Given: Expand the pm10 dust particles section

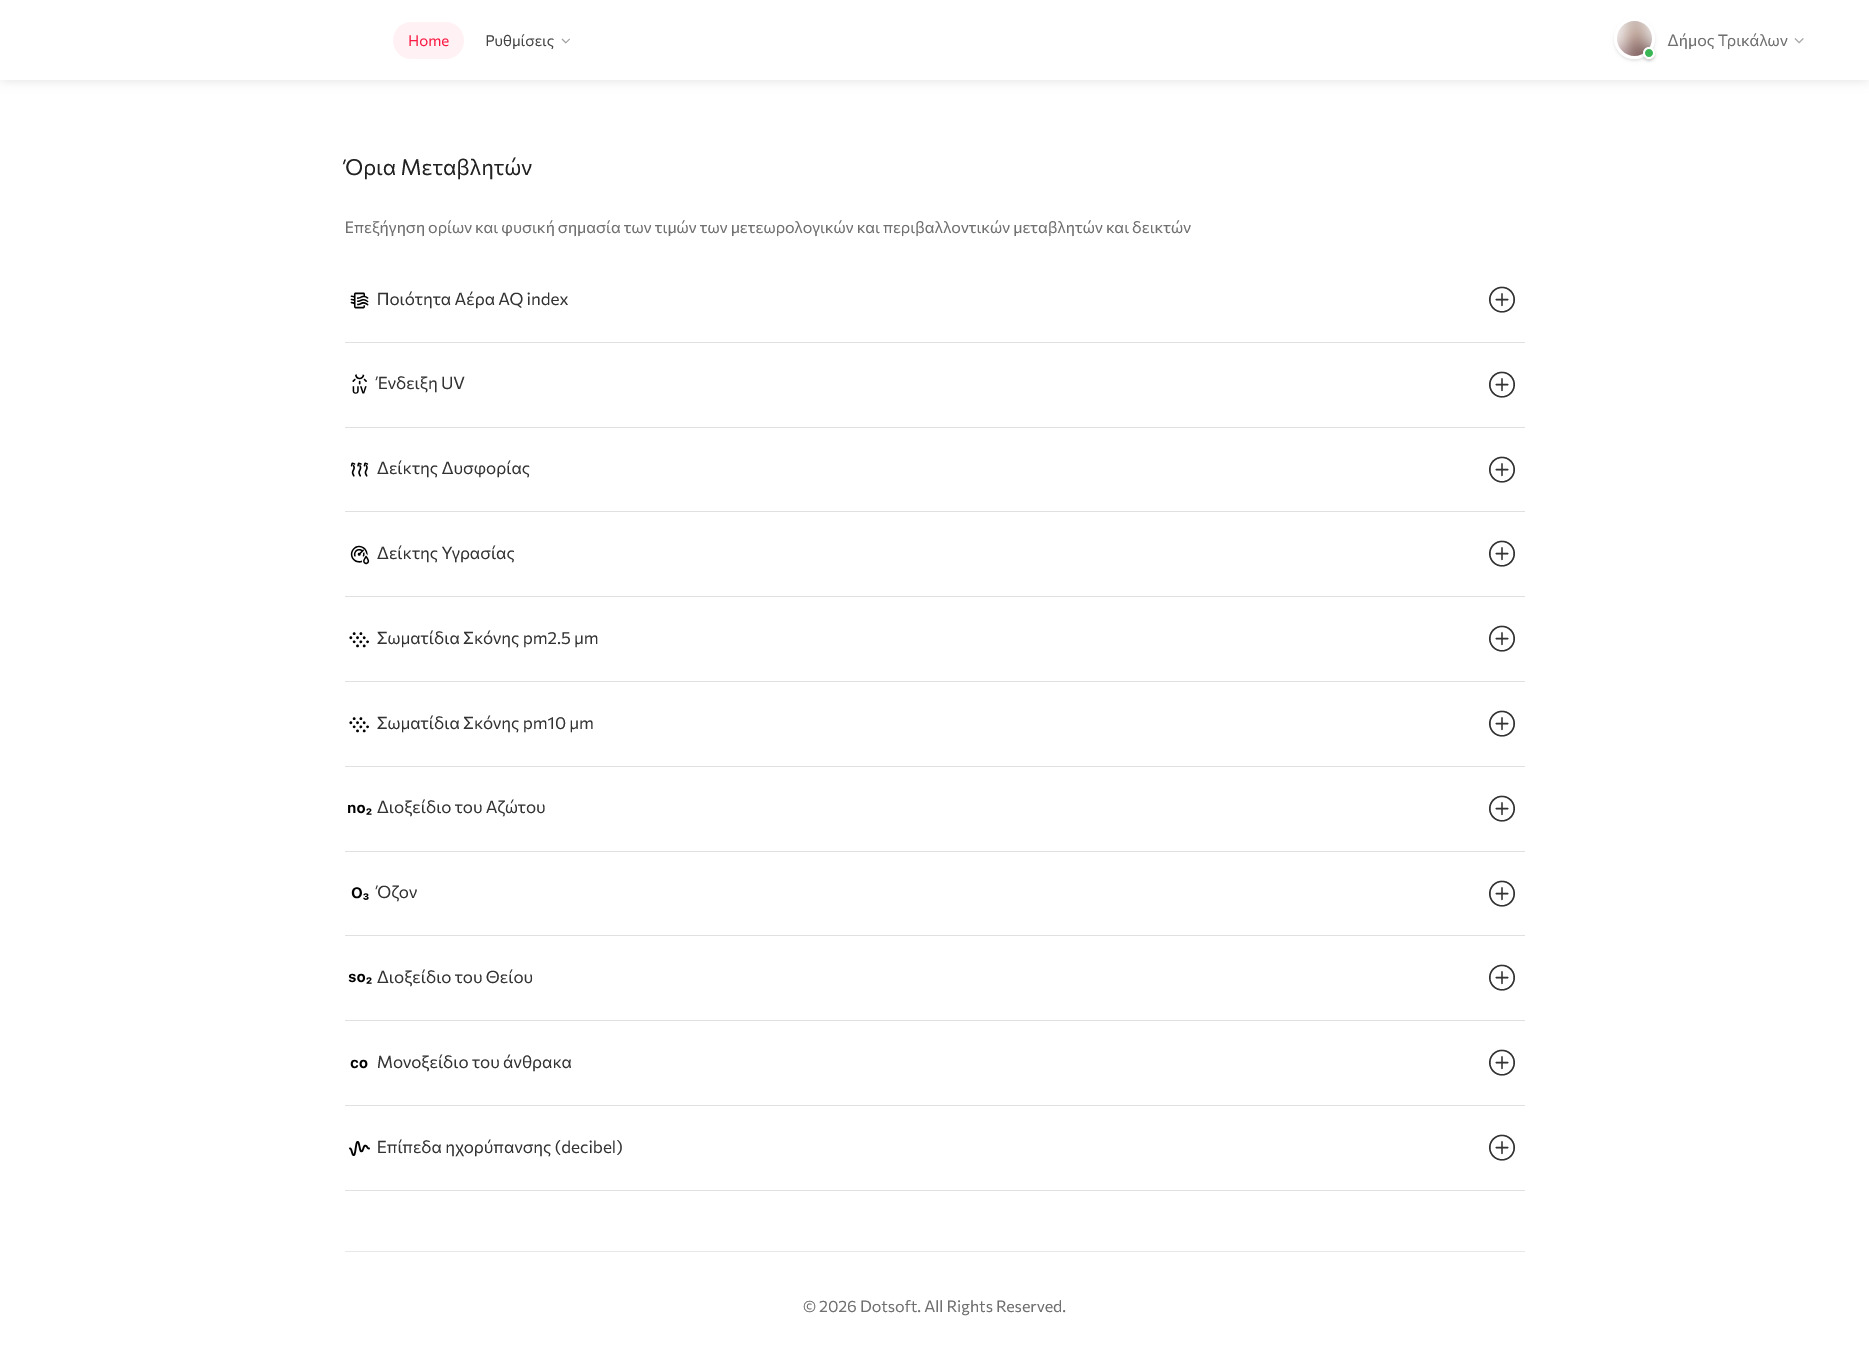Looking at the screenshot, I should point(1501,724).
